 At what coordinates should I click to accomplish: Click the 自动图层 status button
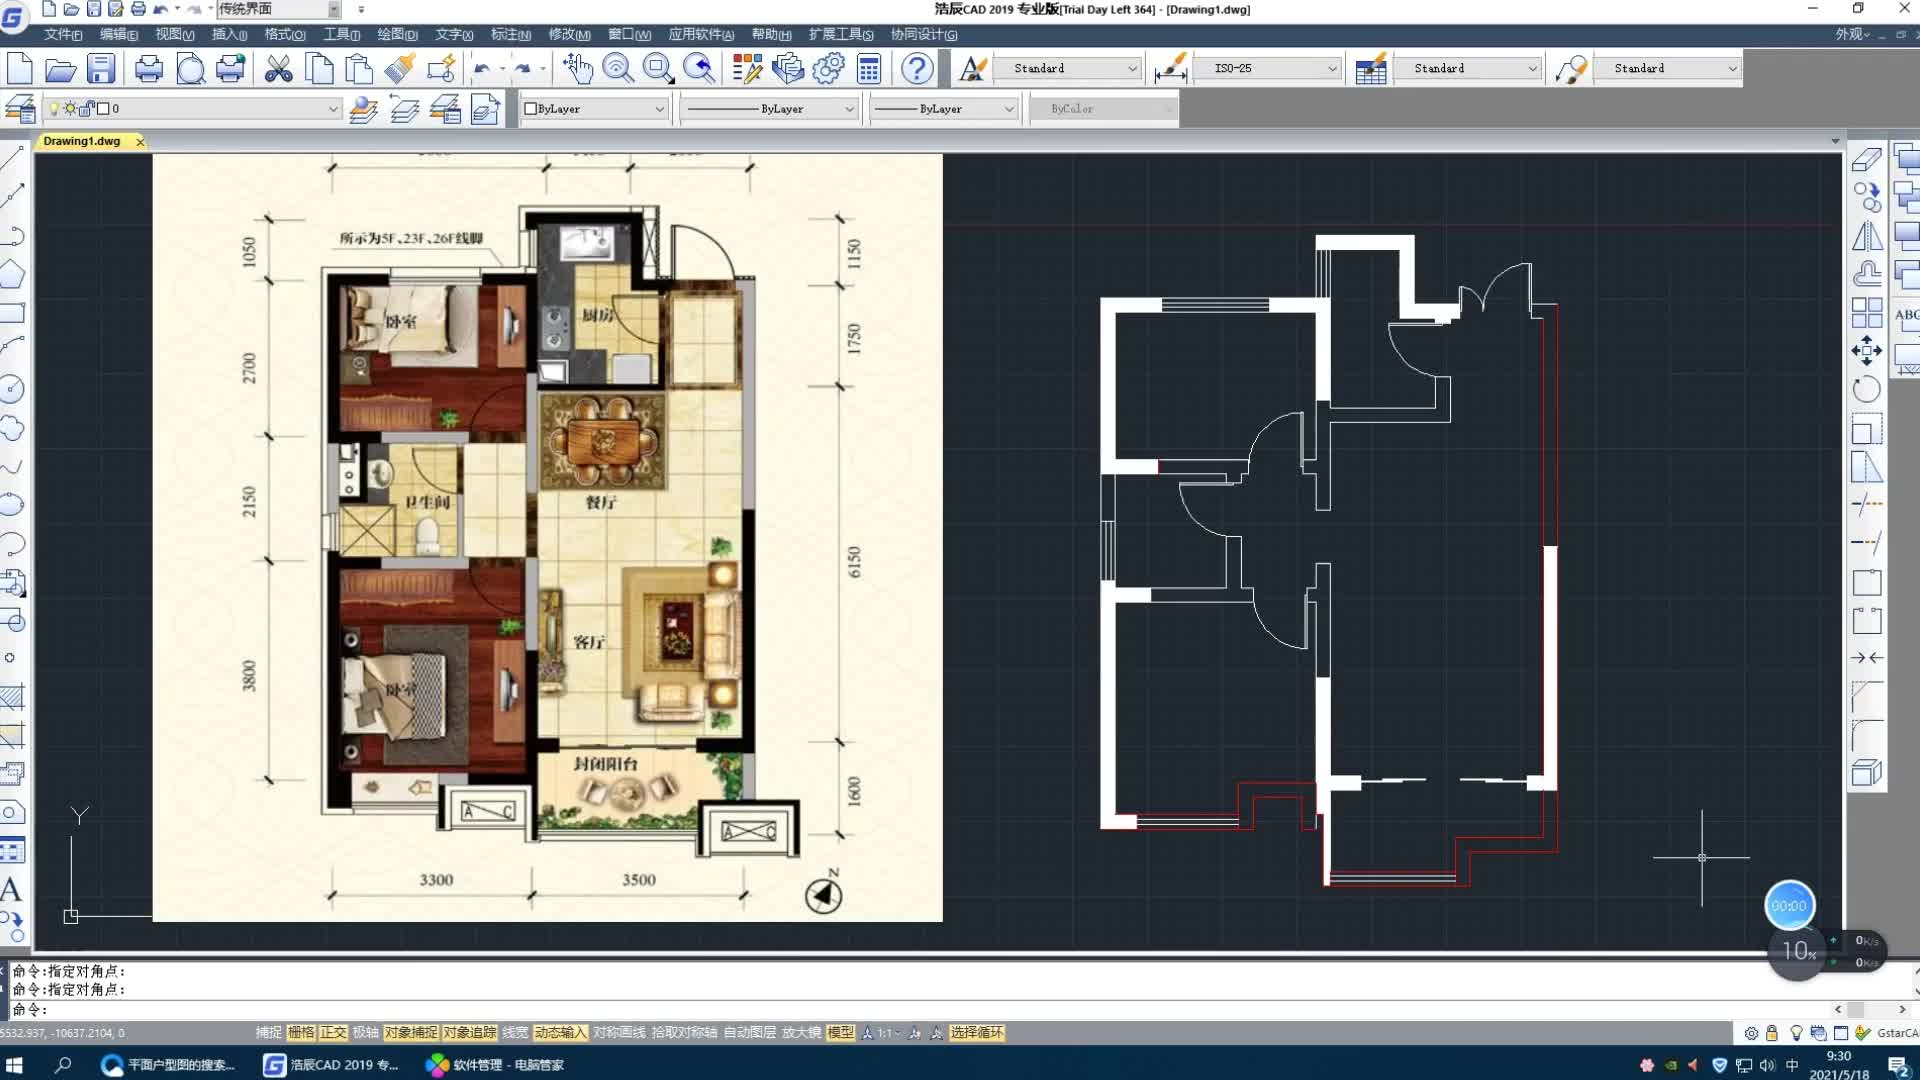click(x=750, y=1033)
